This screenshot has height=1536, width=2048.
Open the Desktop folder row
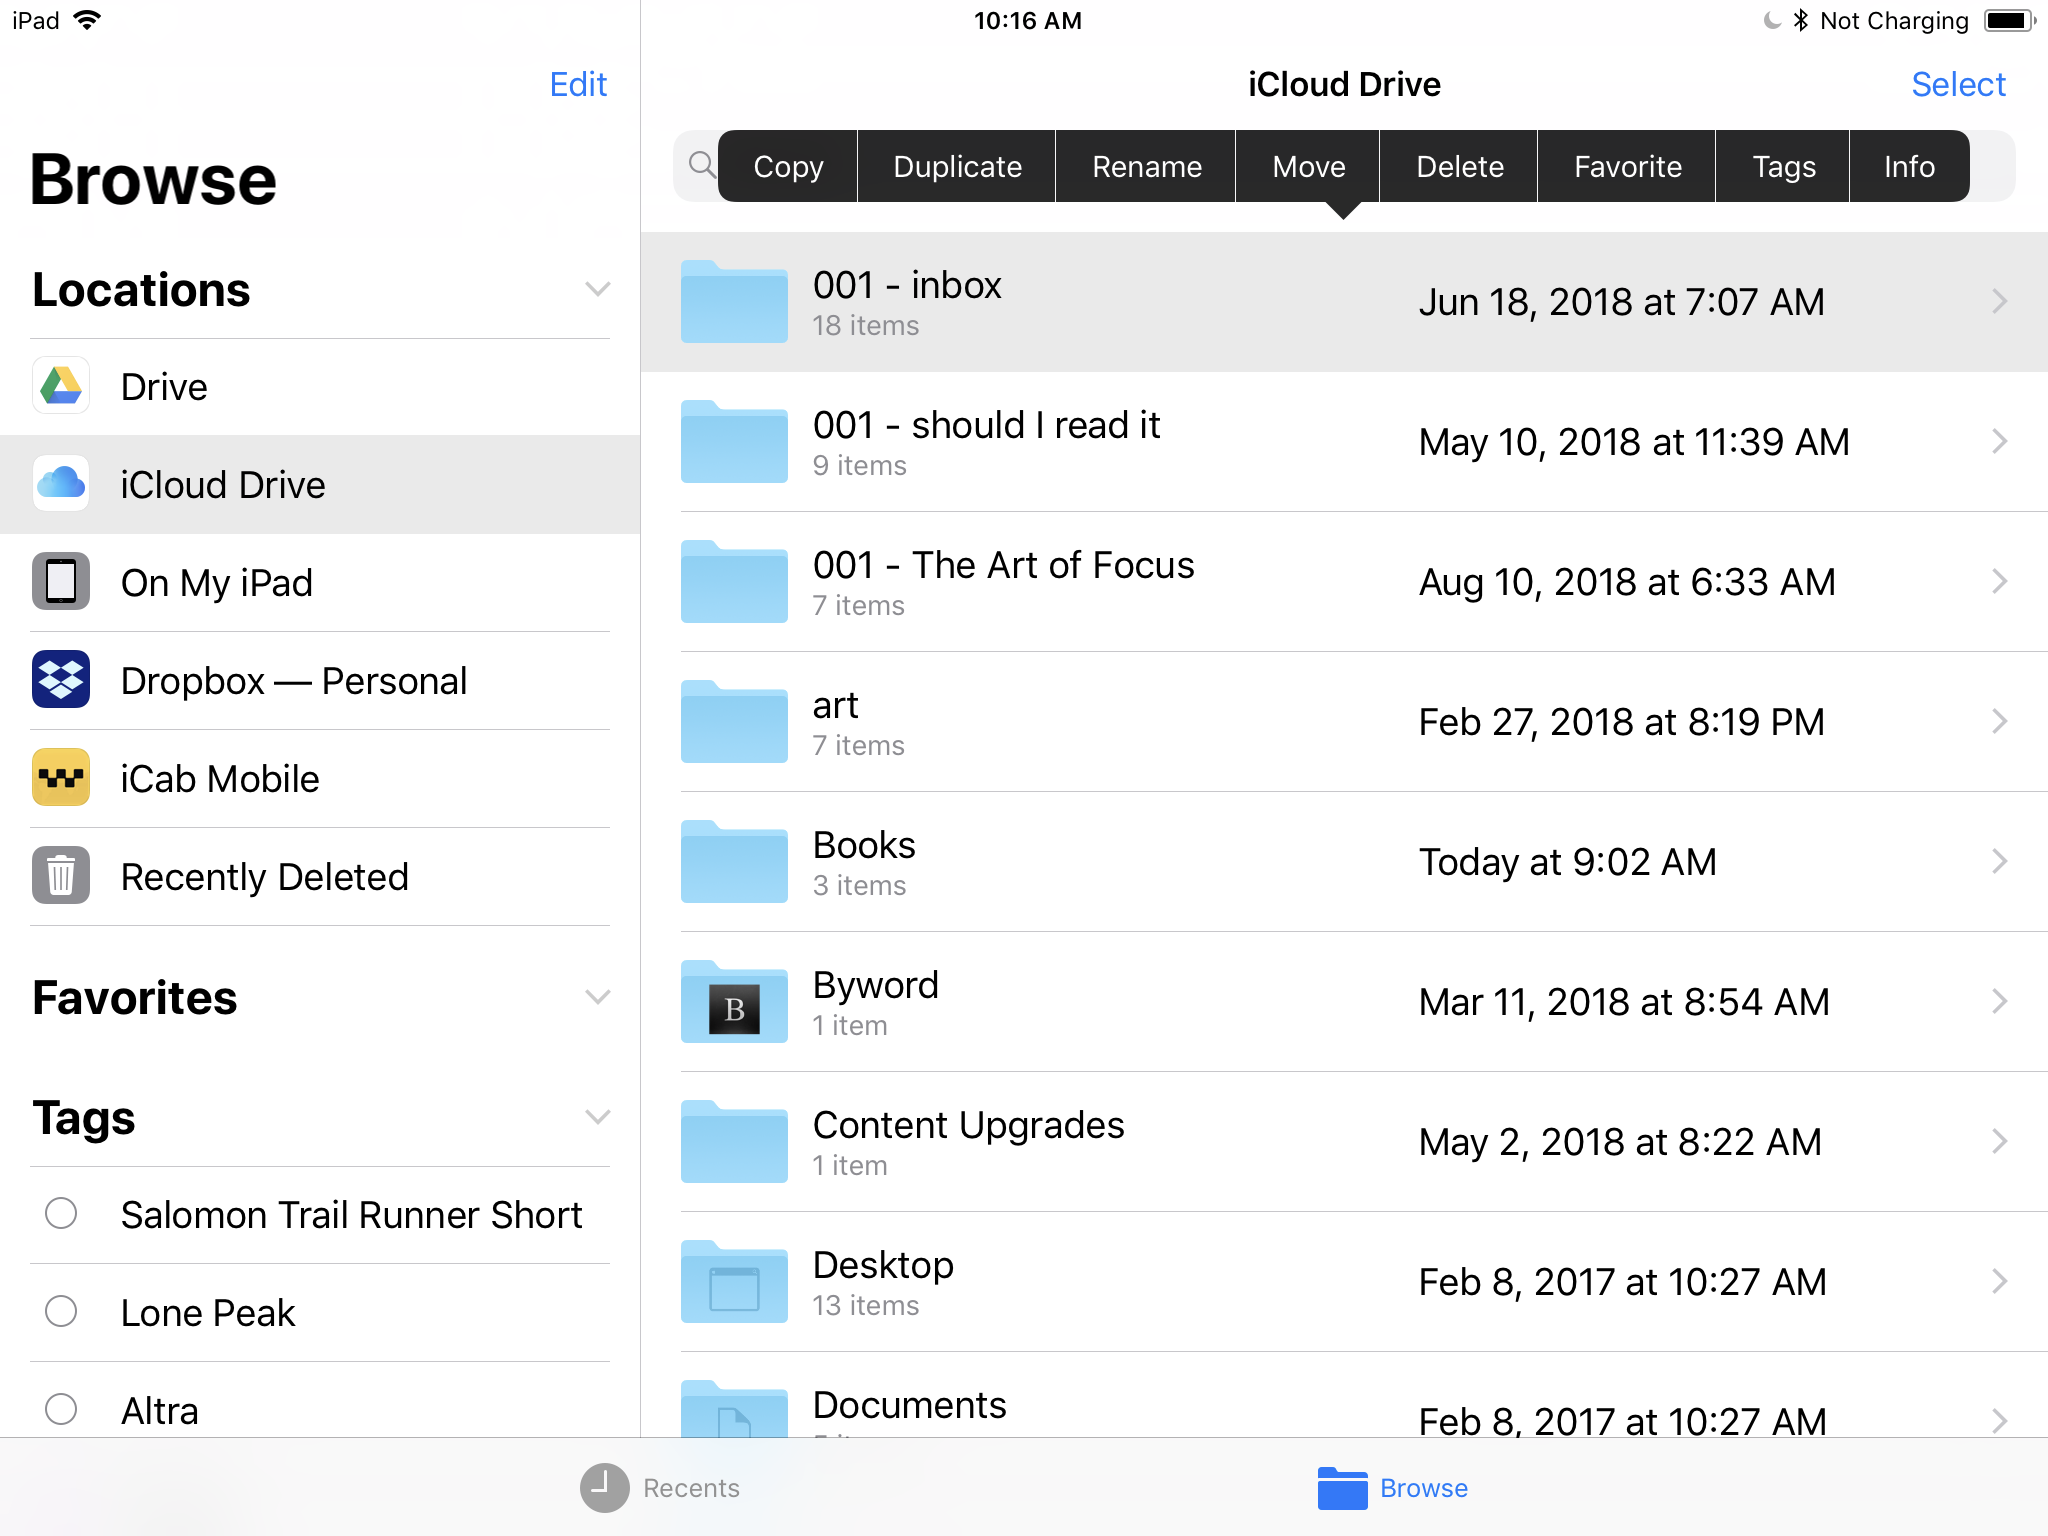(x=1340, y=1282)
